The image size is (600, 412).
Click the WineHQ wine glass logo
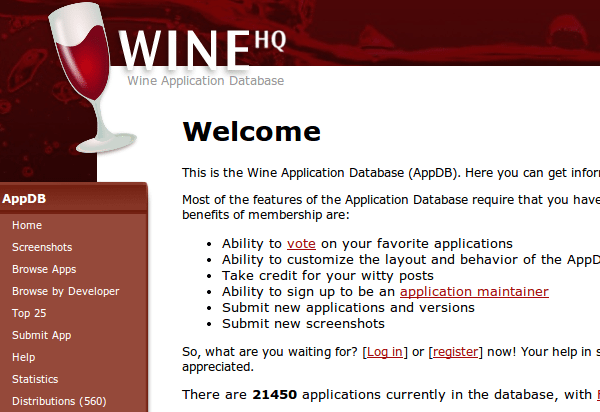click(91, 78)
